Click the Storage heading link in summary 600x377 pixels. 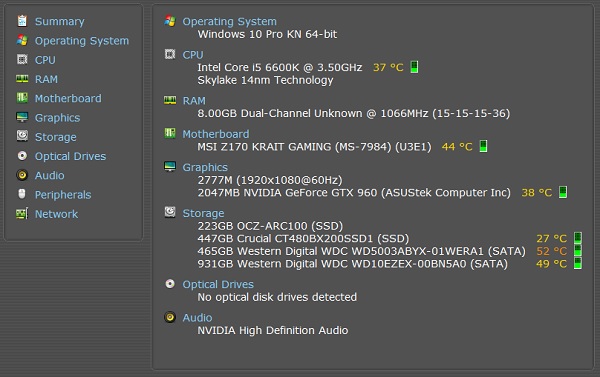pos(203,213)
